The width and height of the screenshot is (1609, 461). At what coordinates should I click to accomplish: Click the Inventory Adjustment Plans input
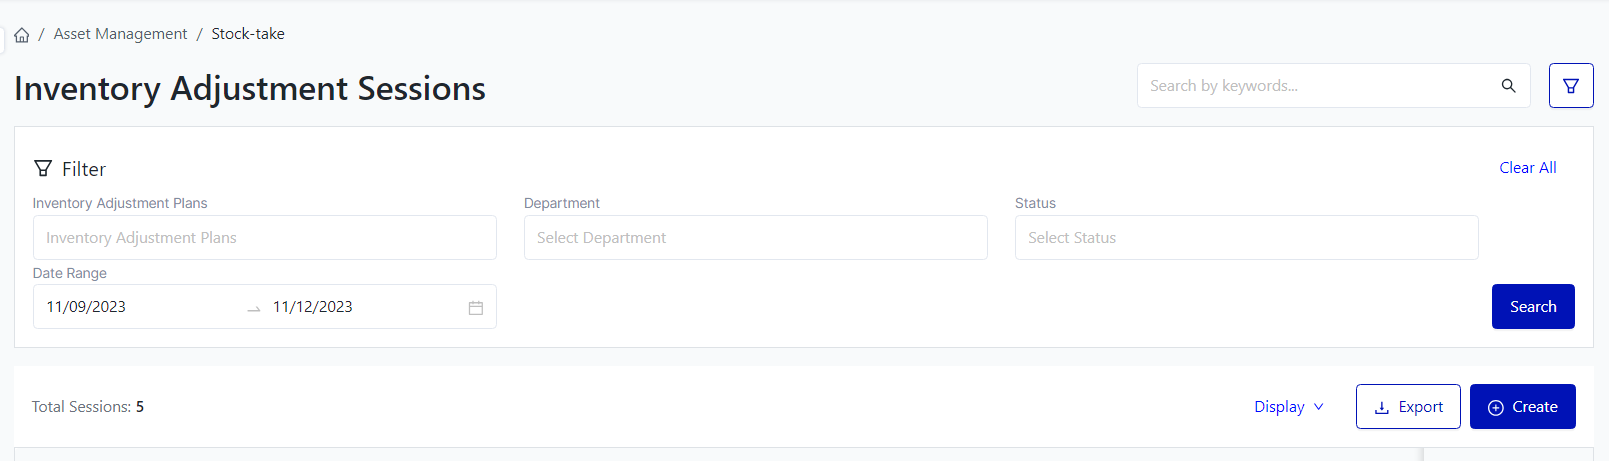tap(265, 238)
